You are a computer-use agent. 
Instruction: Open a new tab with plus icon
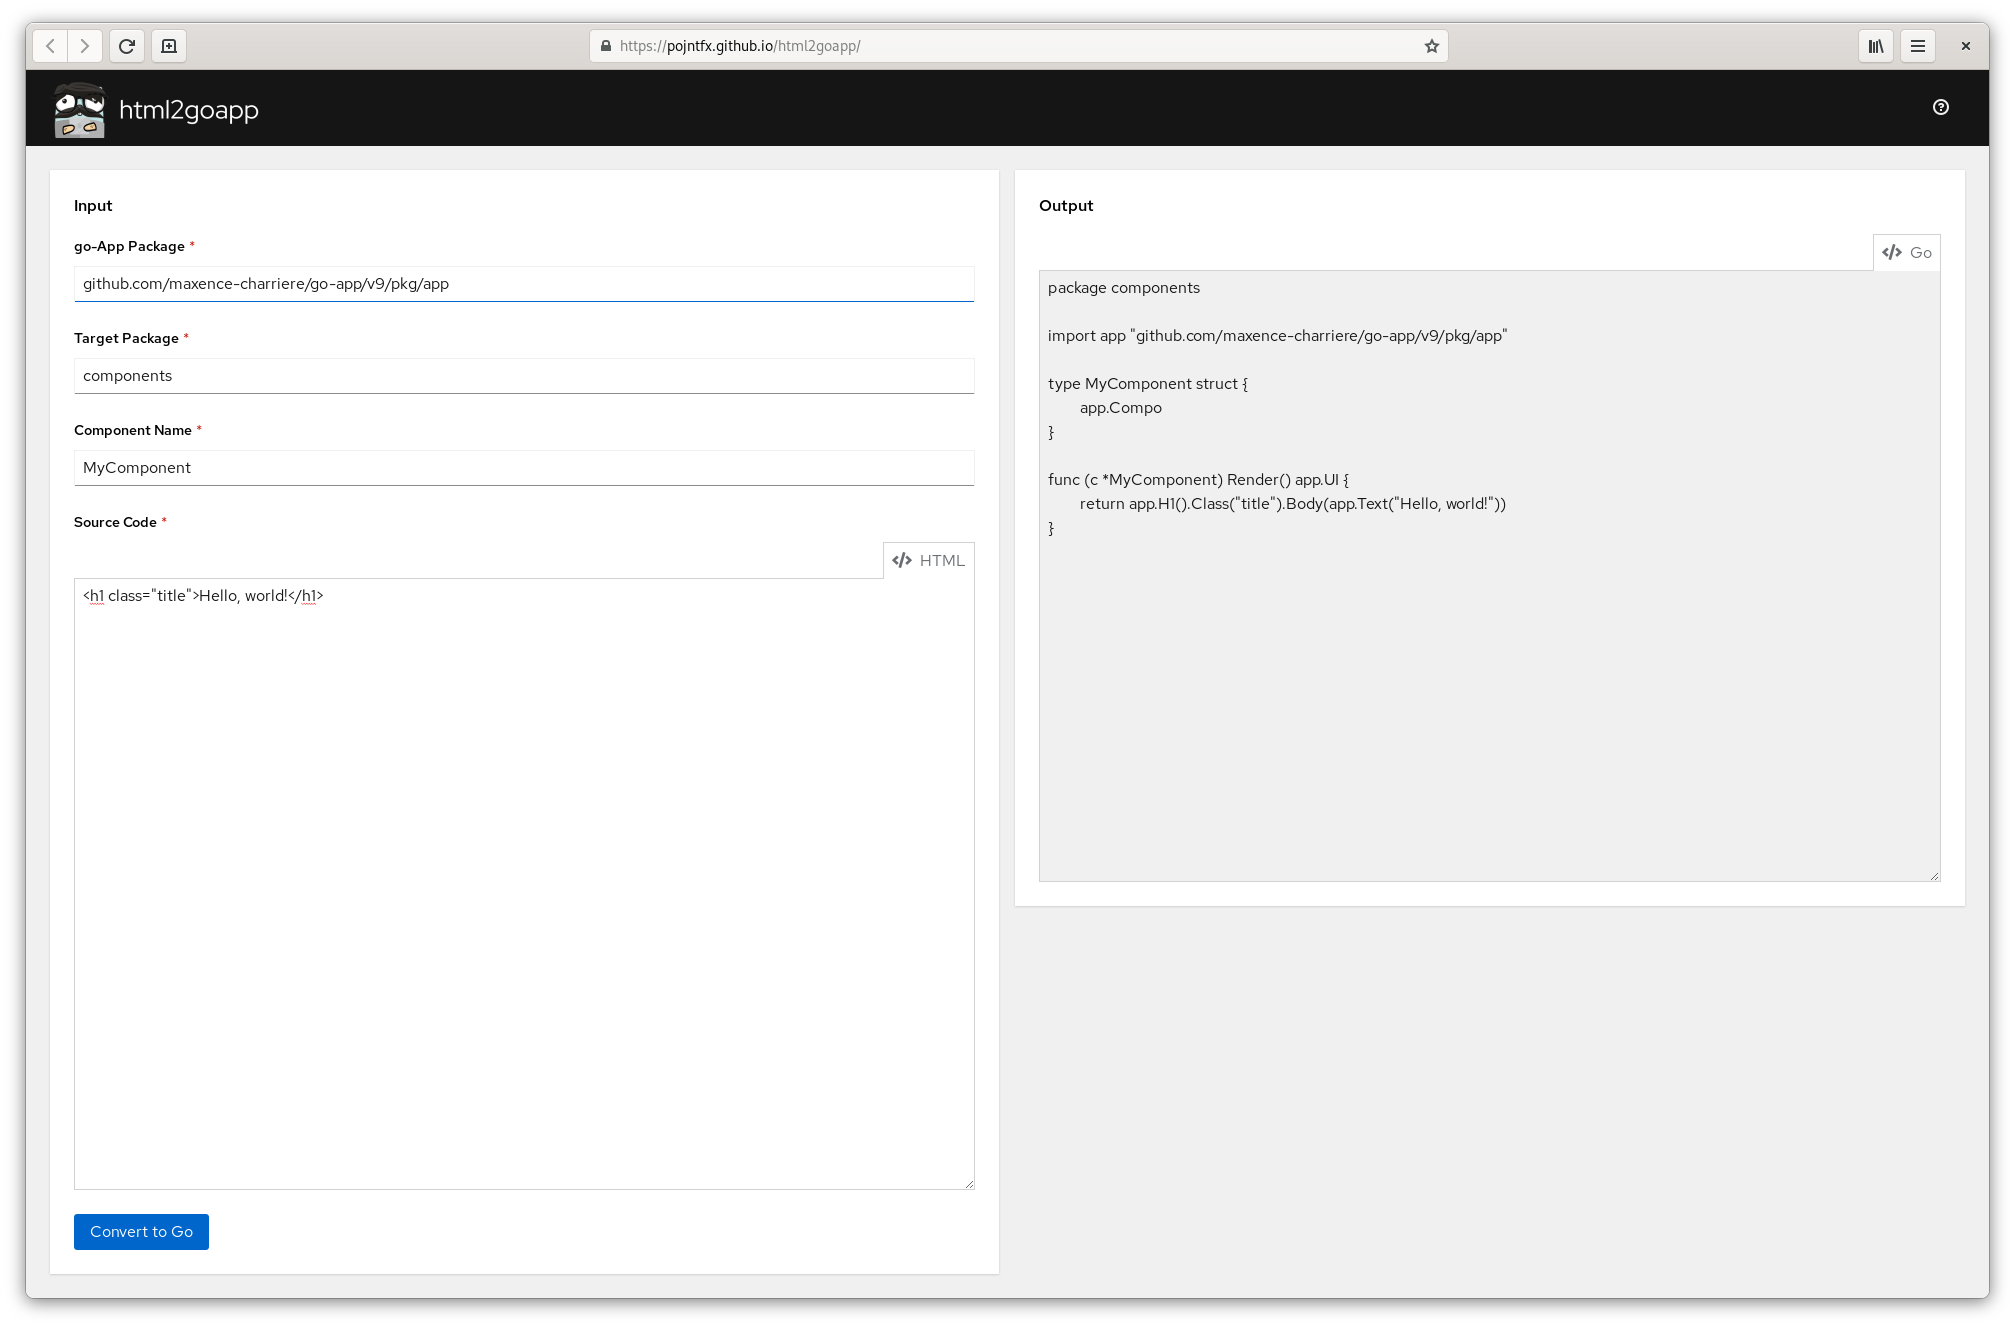point(169,46)
